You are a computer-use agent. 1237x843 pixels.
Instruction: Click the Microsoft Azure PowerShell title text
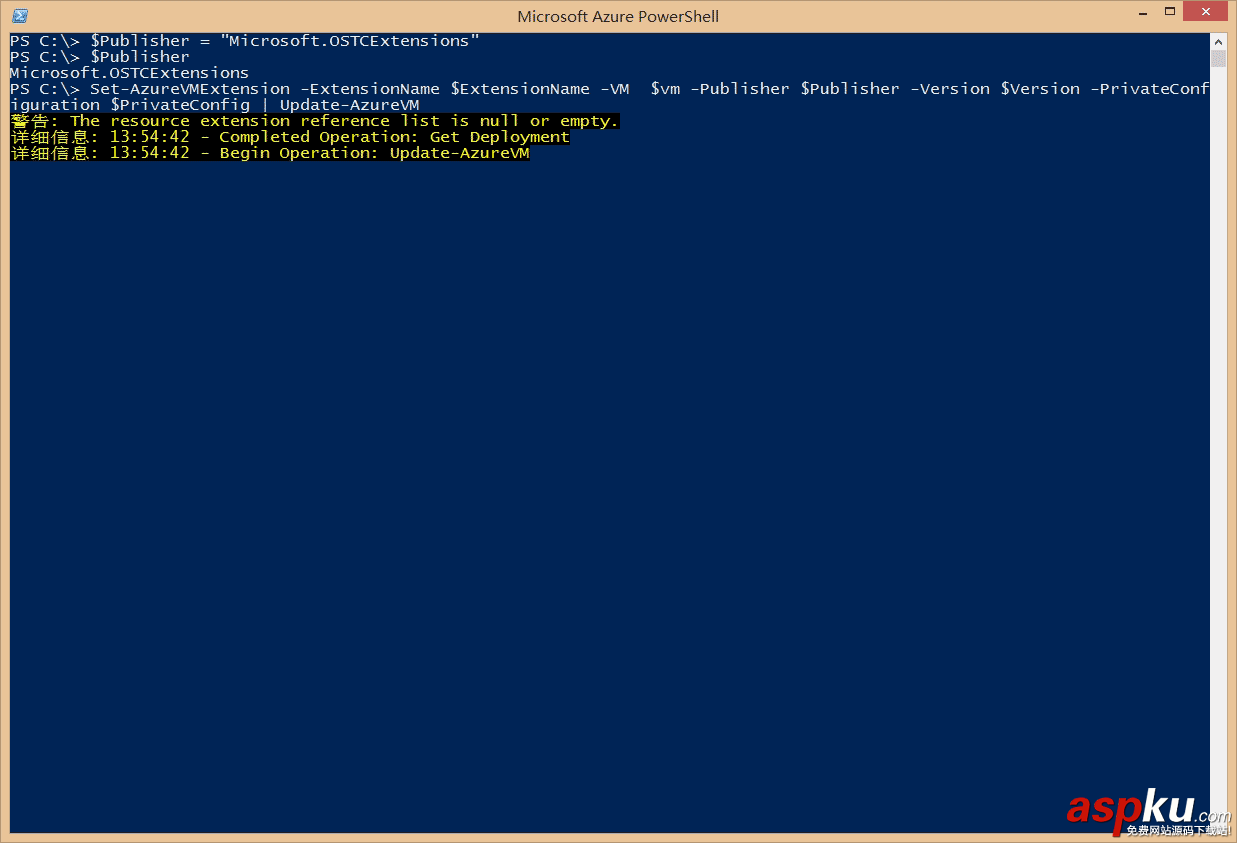pyautogui.click(x=617, y=16)
